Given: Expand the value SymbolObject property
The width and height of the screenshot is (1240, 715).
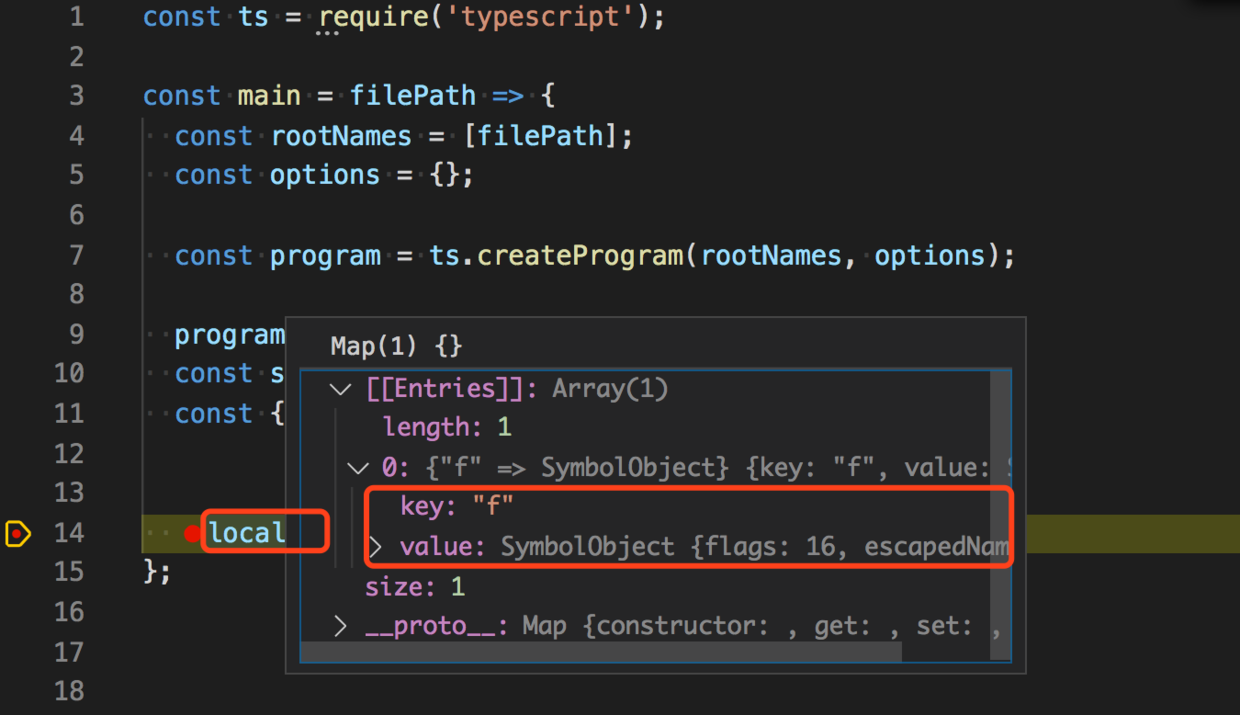Looking at the screenshot, I should (x=379, y=546).
